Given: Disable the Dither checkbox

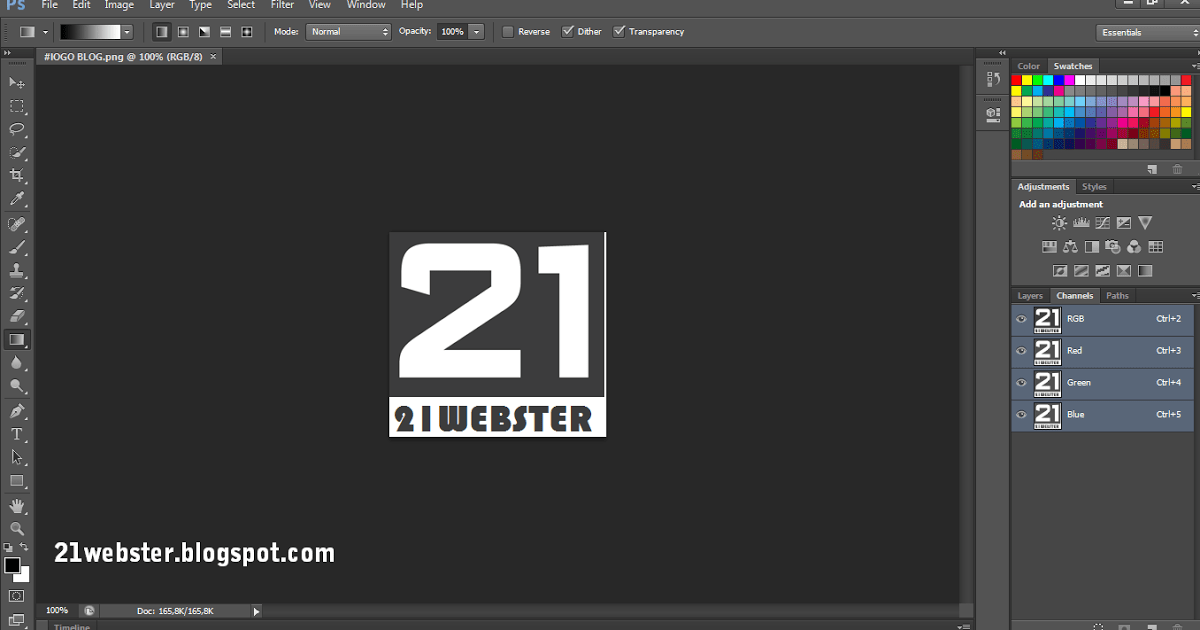Looking at the screenshot, I should tap(568, 32).
